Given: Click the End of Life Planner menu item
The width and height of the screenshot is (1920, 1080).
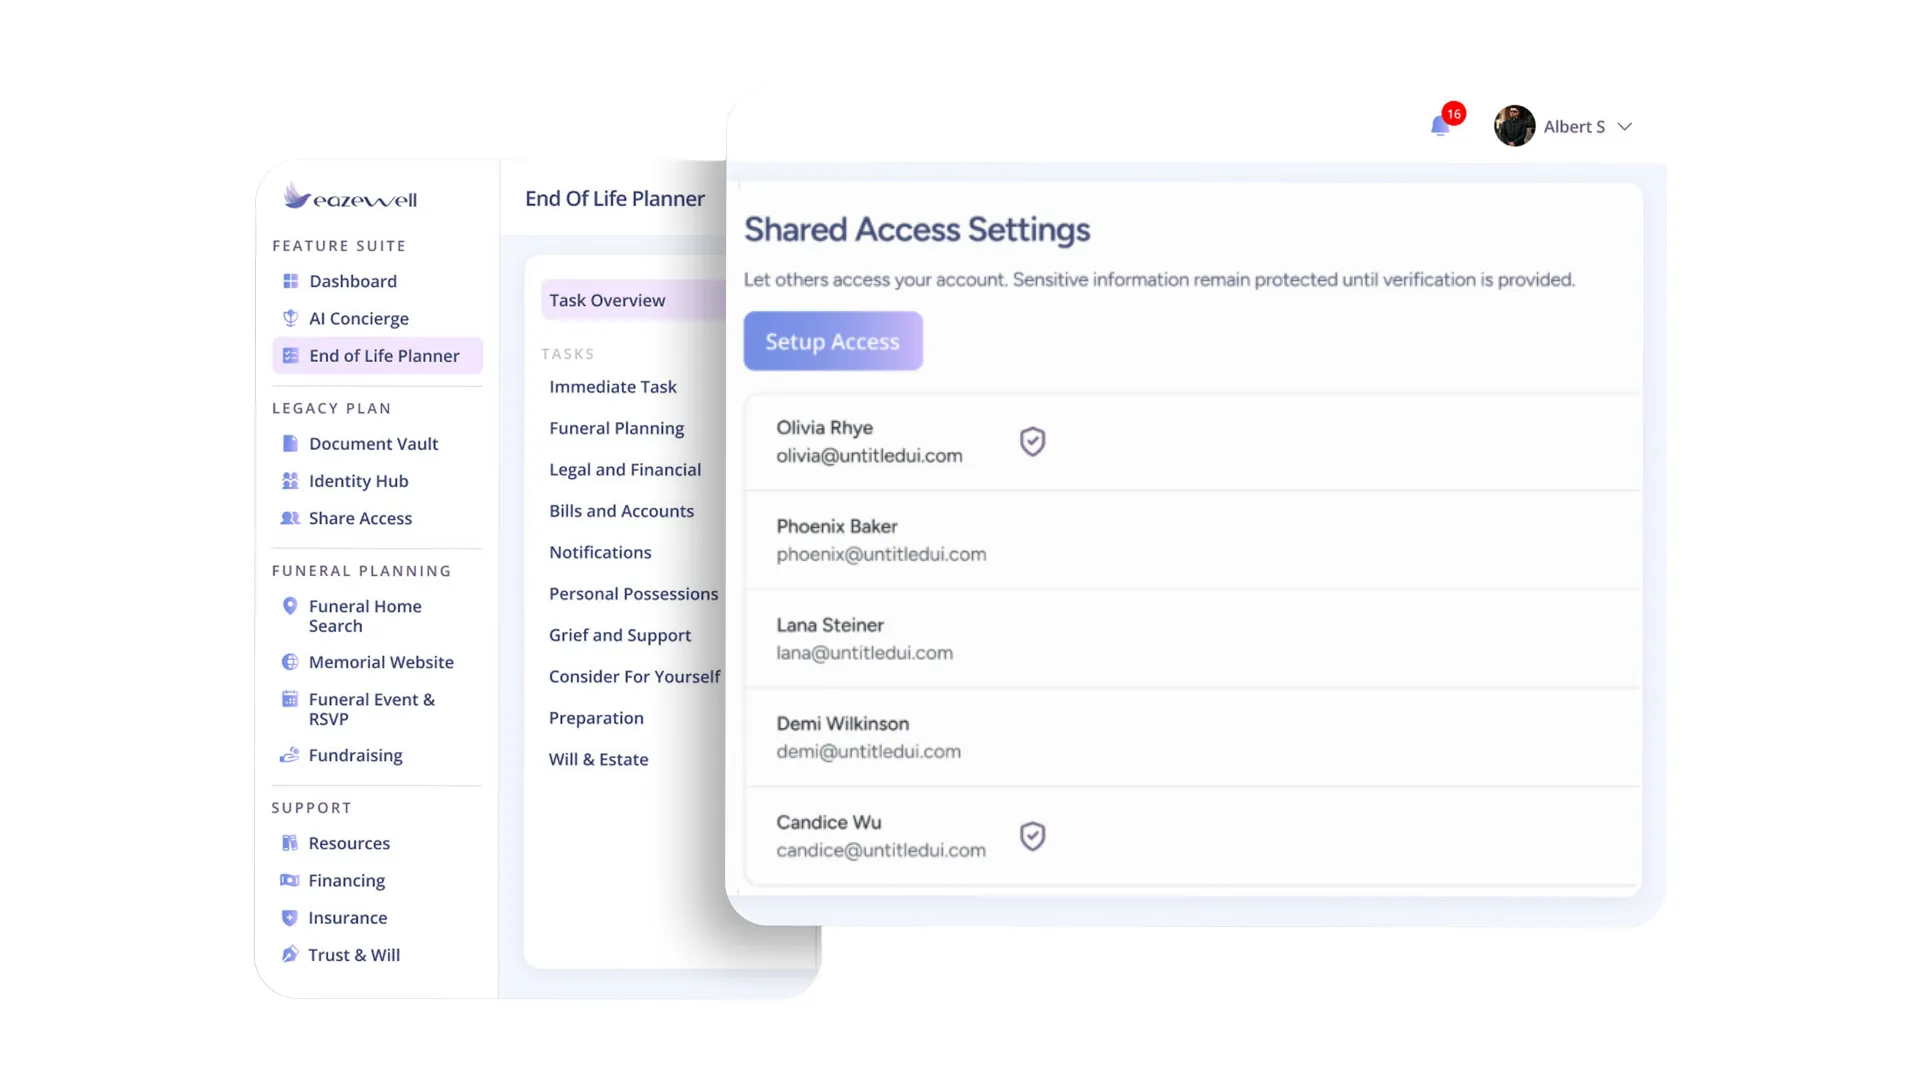Looking at the screenshot, I should click(383, 356).
